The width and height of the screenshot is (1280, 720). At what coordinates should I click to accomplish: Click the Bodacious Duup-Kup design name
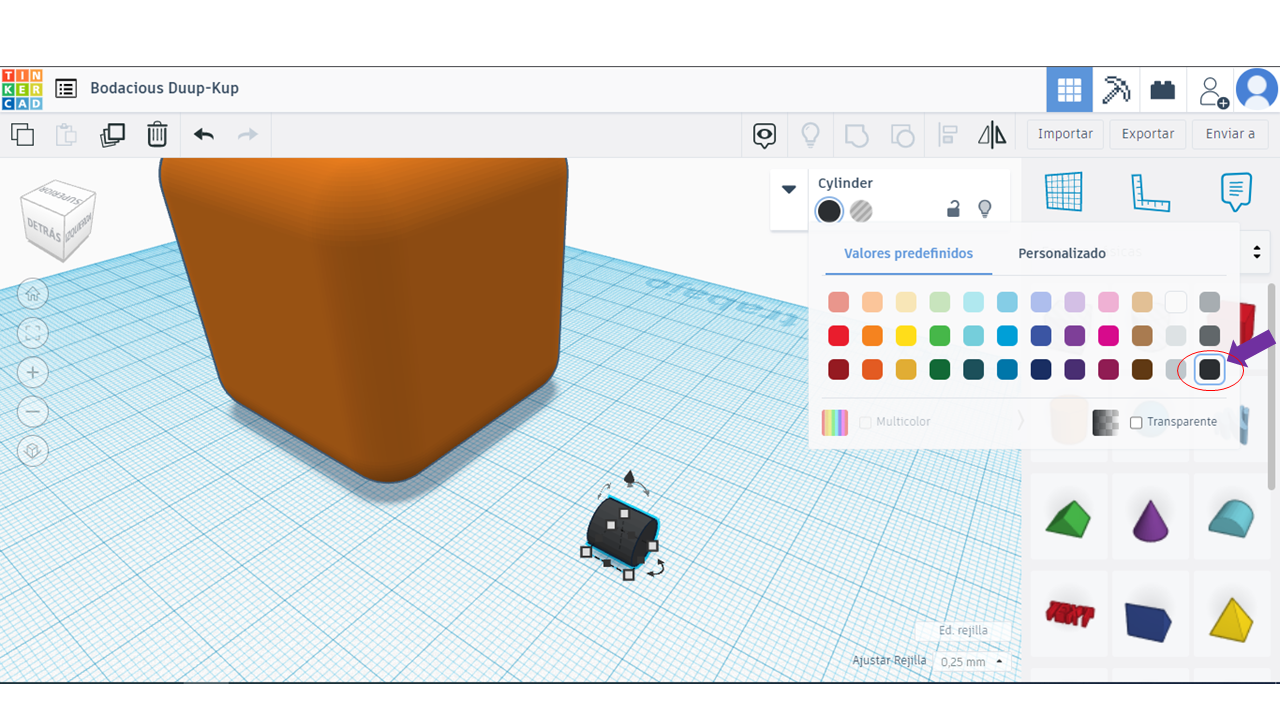pos(164,88)
